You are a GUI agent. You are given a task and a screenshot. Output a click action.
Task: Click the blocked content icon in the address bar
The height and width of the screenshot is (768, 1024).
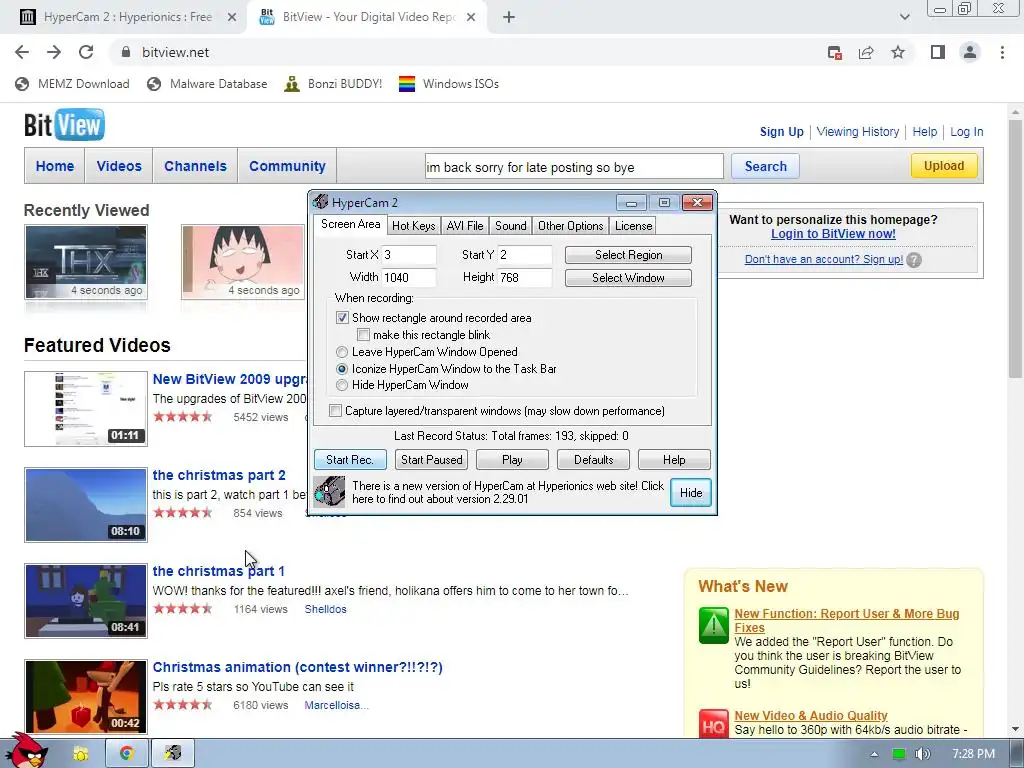point(834,53)
